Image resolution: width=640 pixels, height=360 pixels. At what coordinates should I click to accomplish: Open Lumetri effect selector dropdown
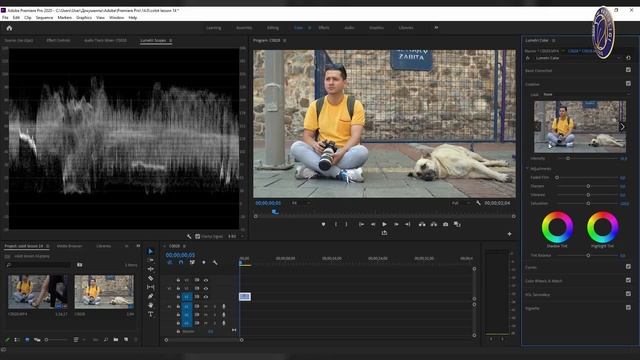tap(578, 58)
